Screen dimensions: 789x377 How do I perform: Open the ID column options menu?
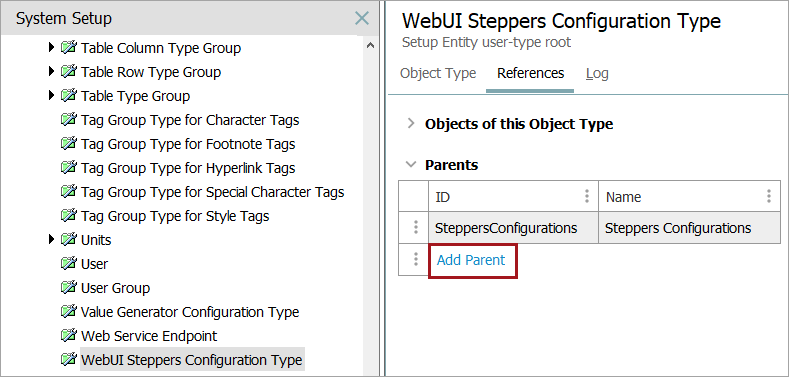tap(587, 196)
